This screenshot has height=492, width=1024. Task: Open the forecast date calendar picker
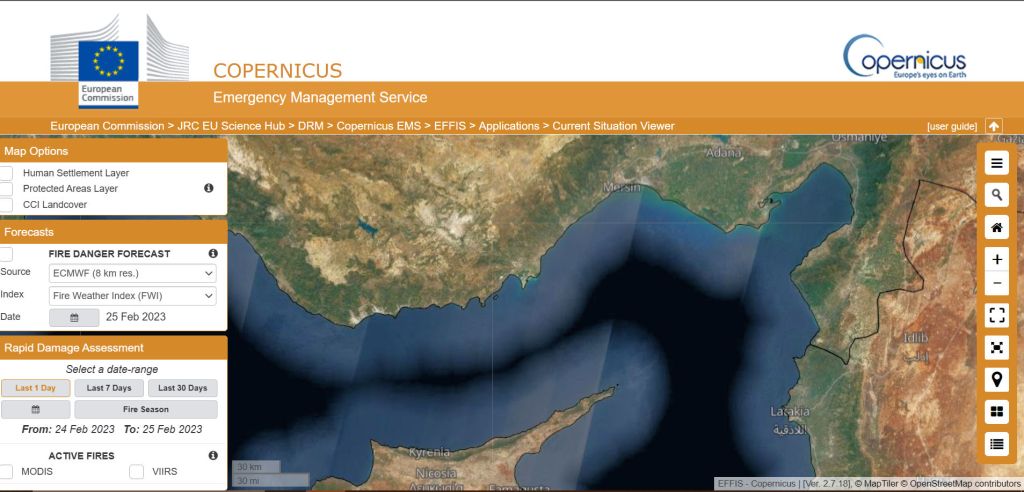point(74,317)
